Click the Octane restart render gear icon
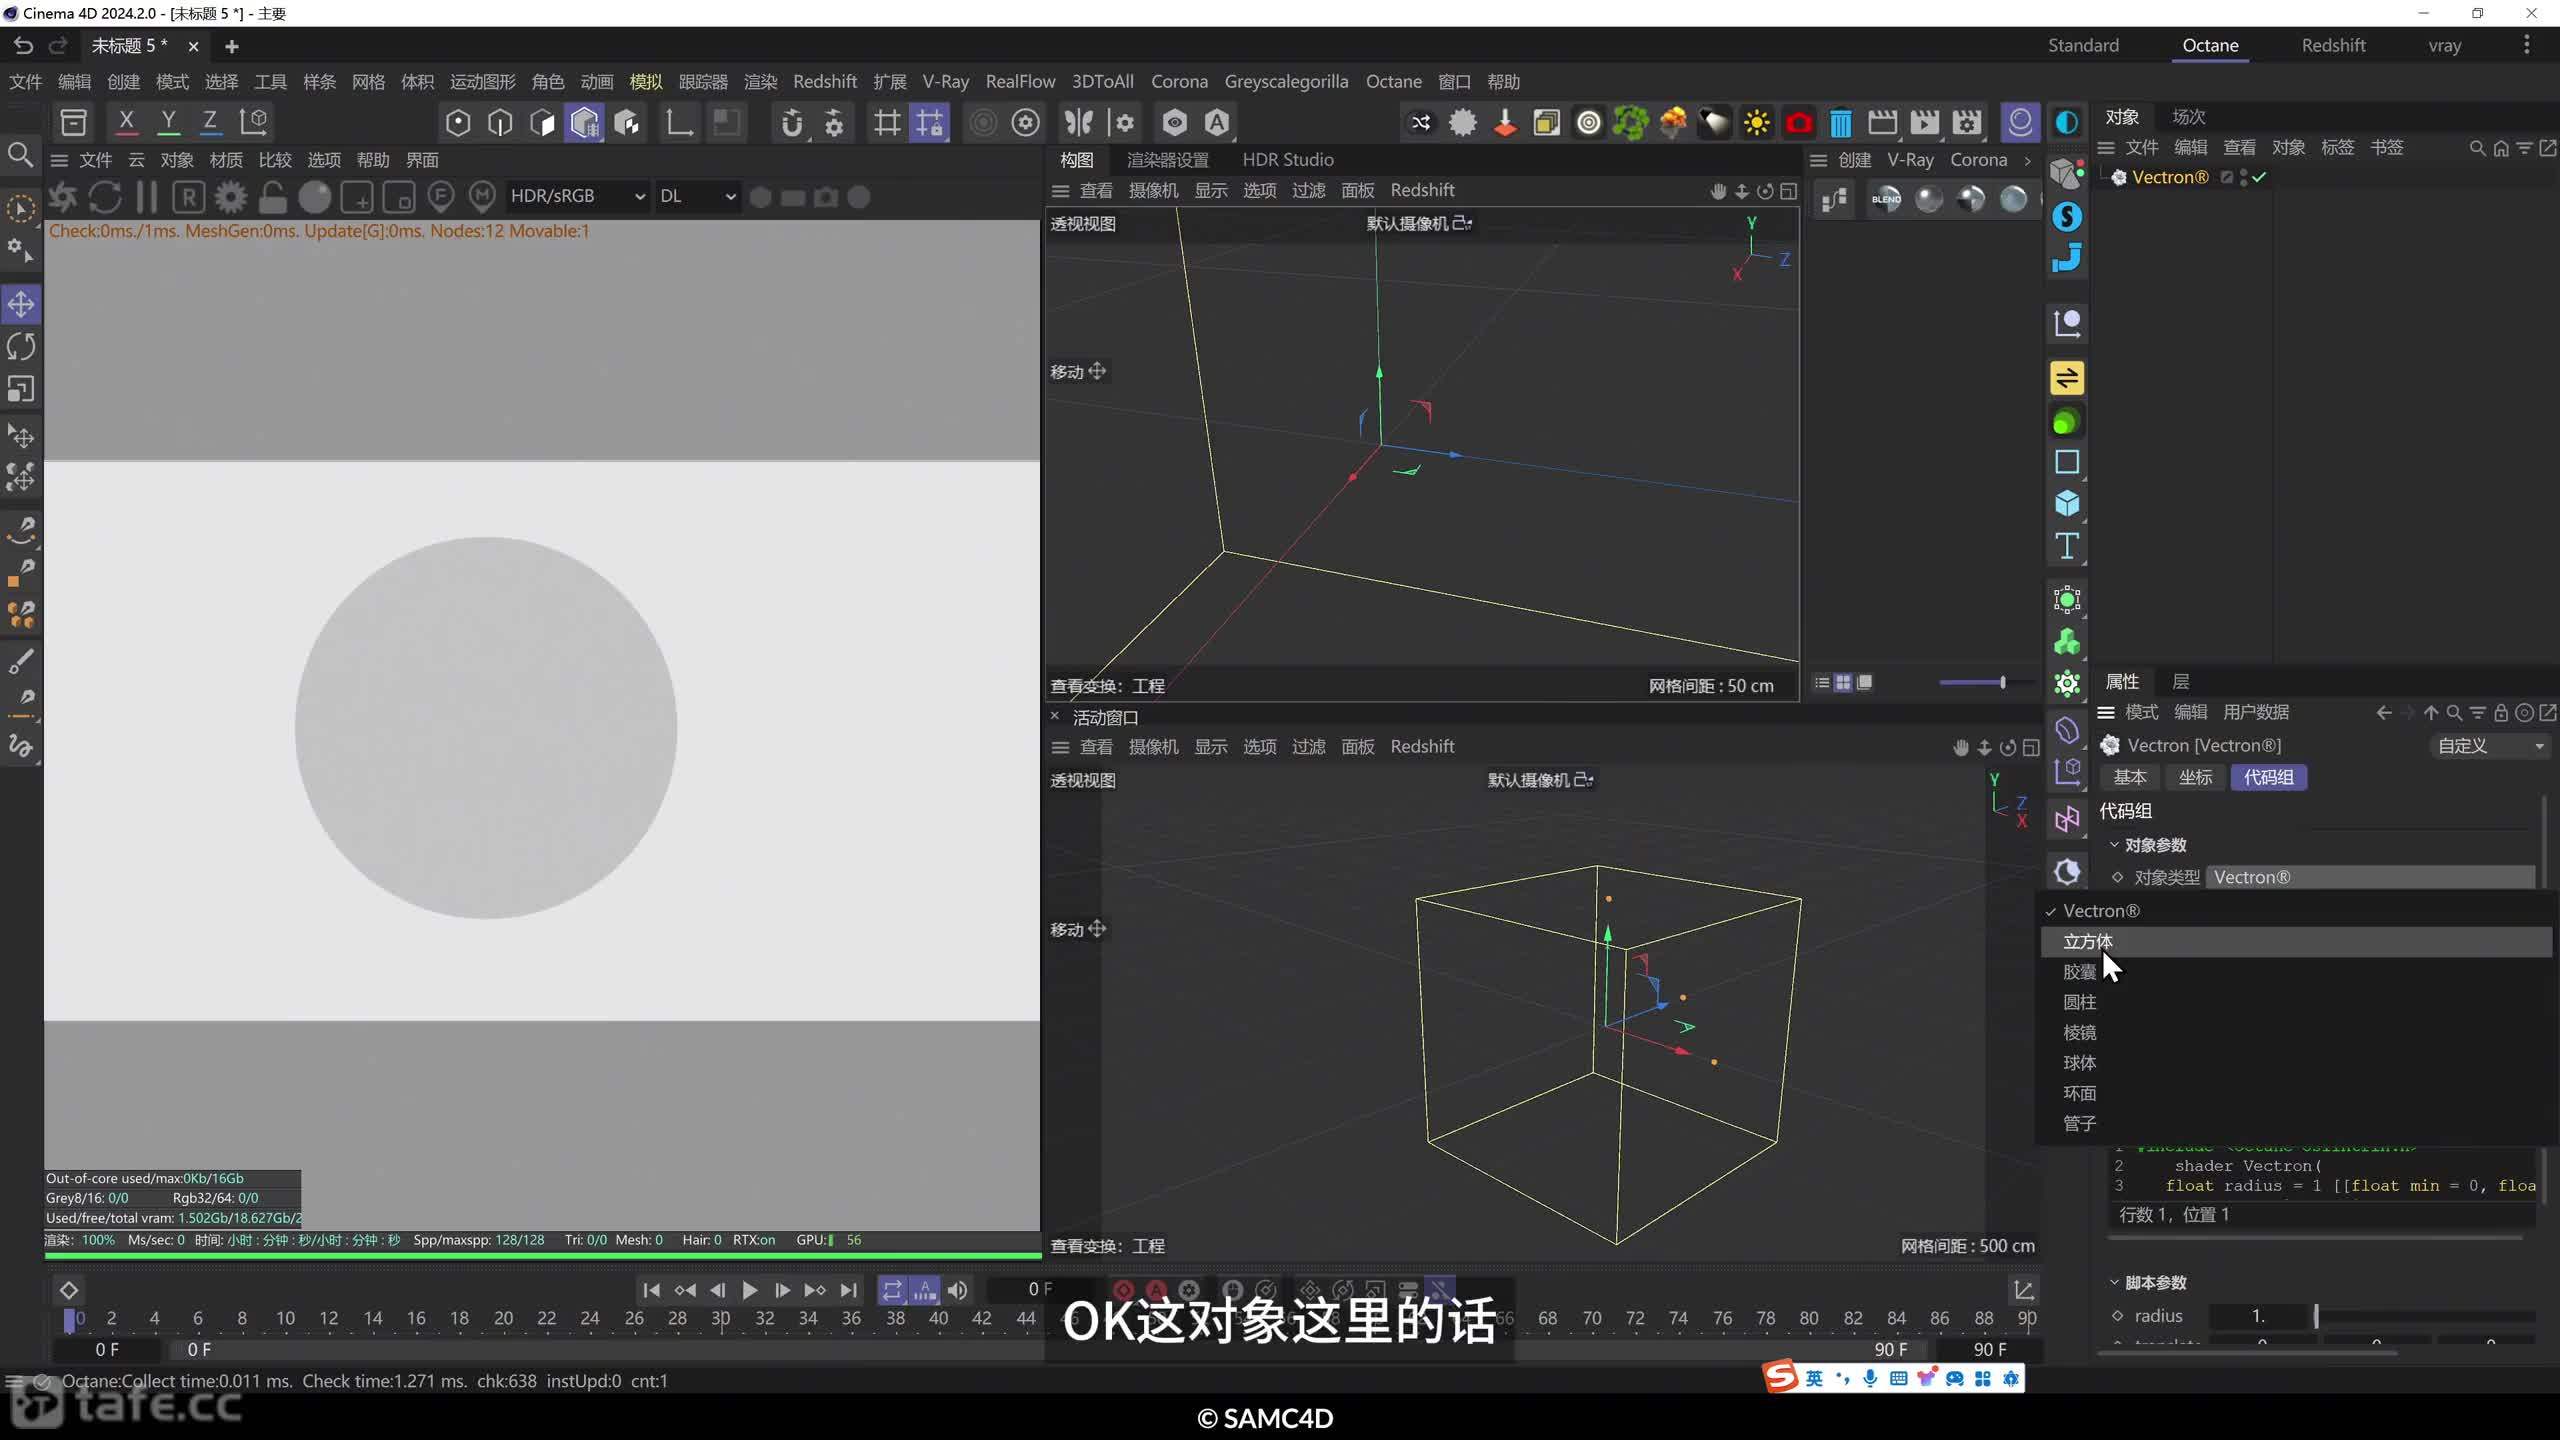This screenshot has width=2560, height=1440. coord(63,197)
